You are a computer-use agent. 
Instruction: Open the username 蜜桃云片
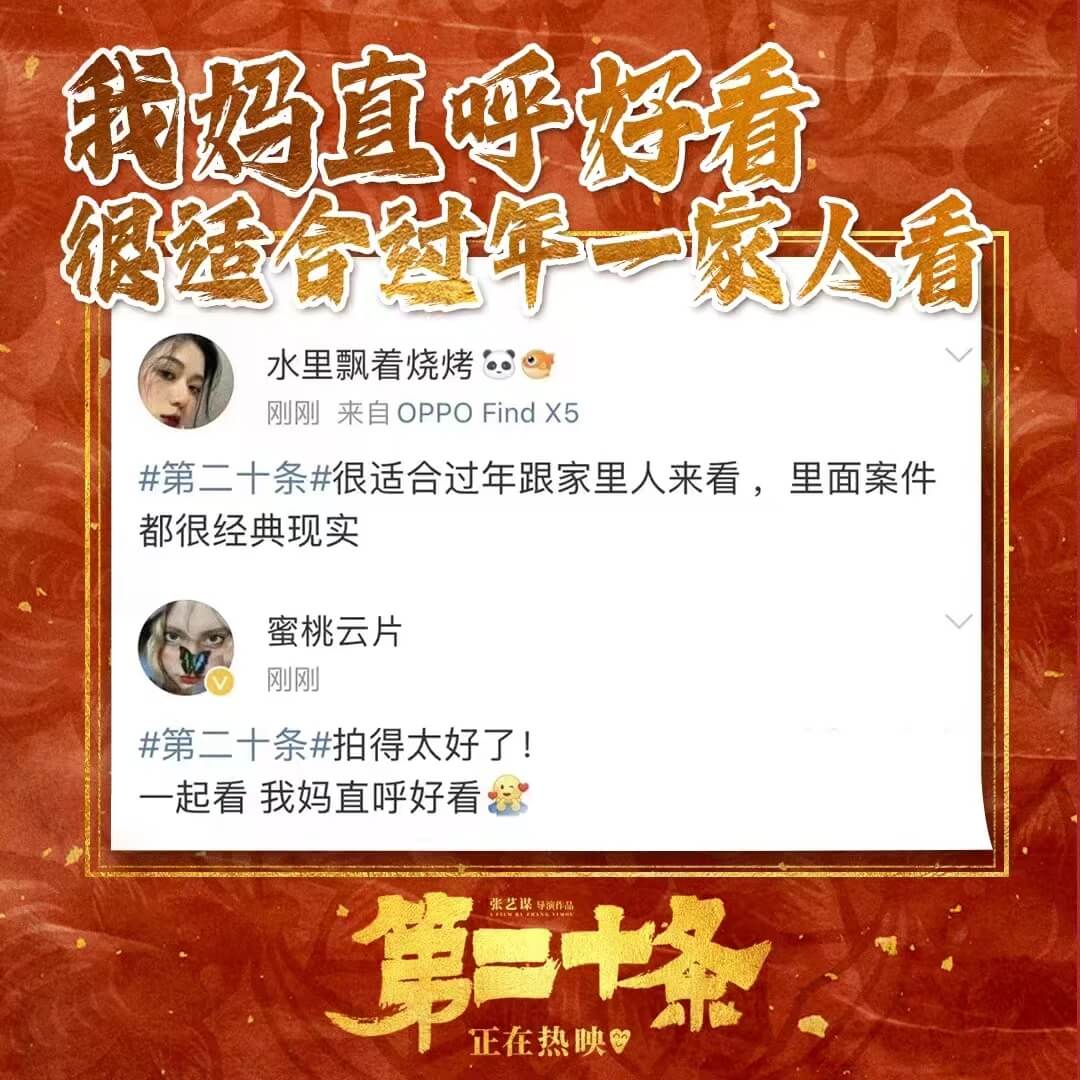point(334,632)
